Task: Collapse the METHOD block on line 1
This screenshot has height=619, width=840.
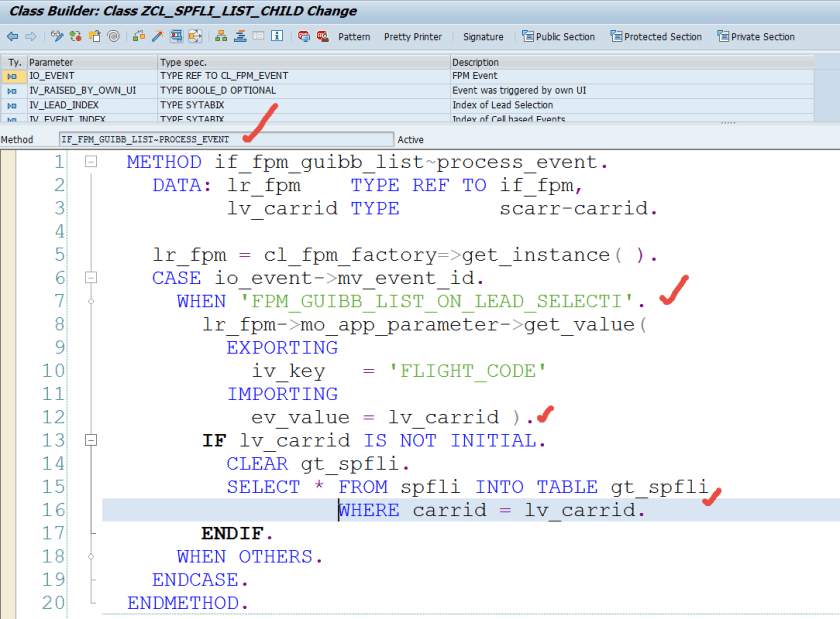Action: tap(91, 161)
